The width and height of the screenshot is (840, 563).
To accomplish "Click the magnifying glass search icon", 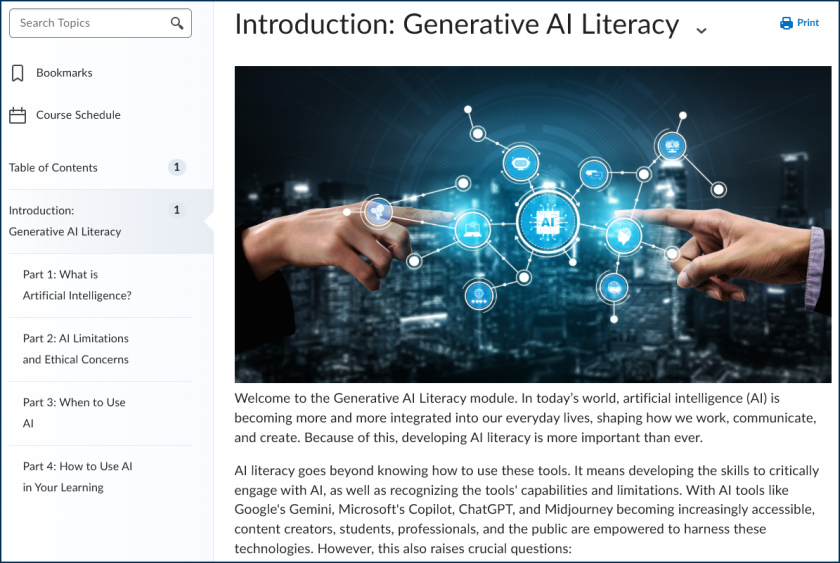I will click(177, 23).
